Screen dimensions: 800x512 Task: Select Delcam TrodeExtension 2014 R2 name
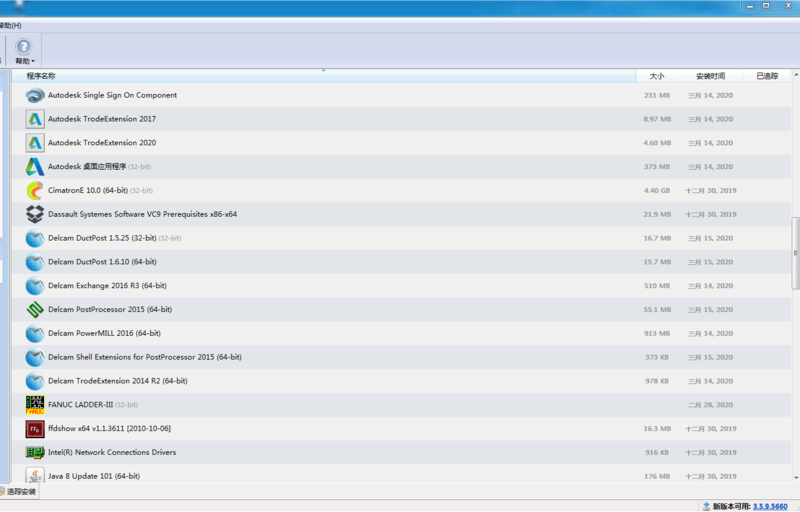coord(117,381)
